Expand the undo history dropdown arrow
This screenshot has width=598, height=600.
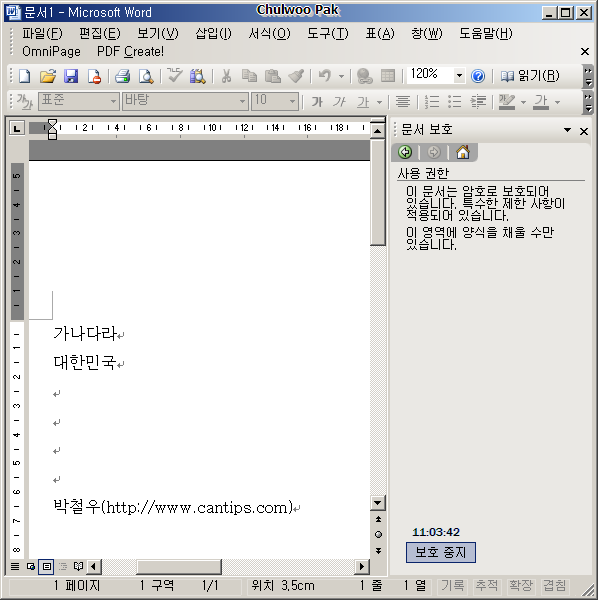pyautogui.click(x=341, y=76)
